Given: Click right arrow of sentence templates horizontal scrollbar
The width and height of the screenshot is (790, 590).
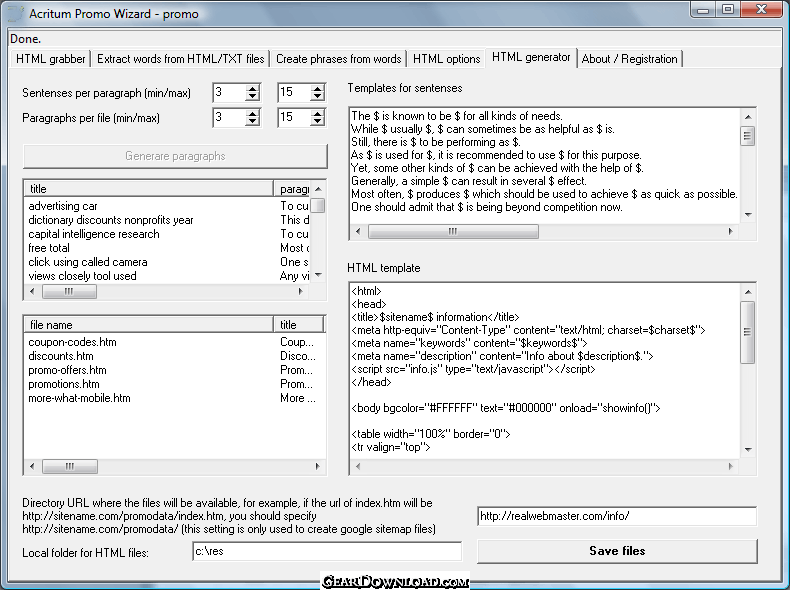Looking at the screenshot, I should pyautogui.click(x=731, y=232).
